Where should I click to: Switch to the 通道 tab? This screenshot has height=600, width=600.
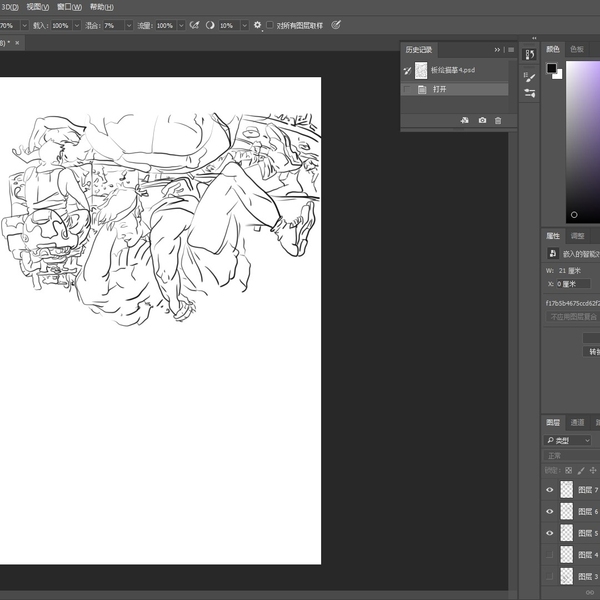tap(577, 422)
